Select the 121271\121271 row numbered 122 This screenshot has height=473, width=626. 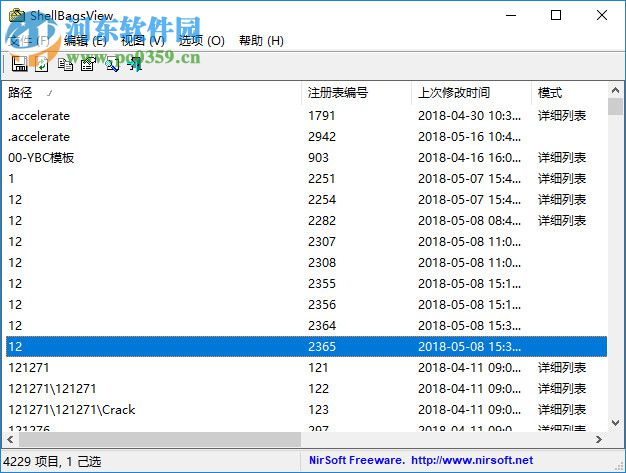[307, 388]
